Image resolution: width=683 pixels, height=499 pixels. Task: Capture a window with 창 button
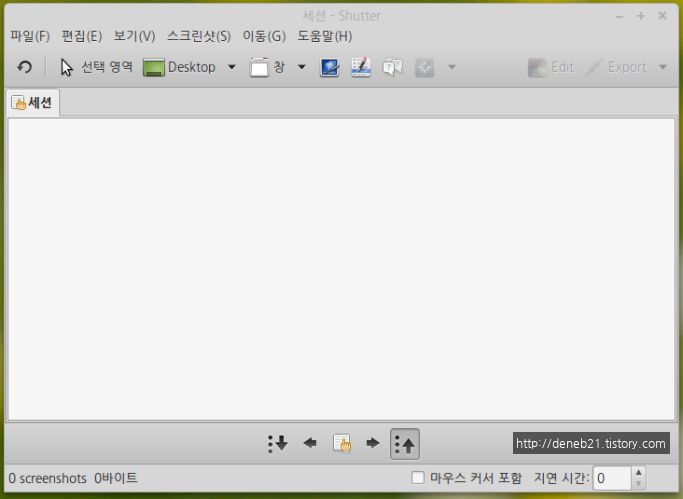[267, 67]
